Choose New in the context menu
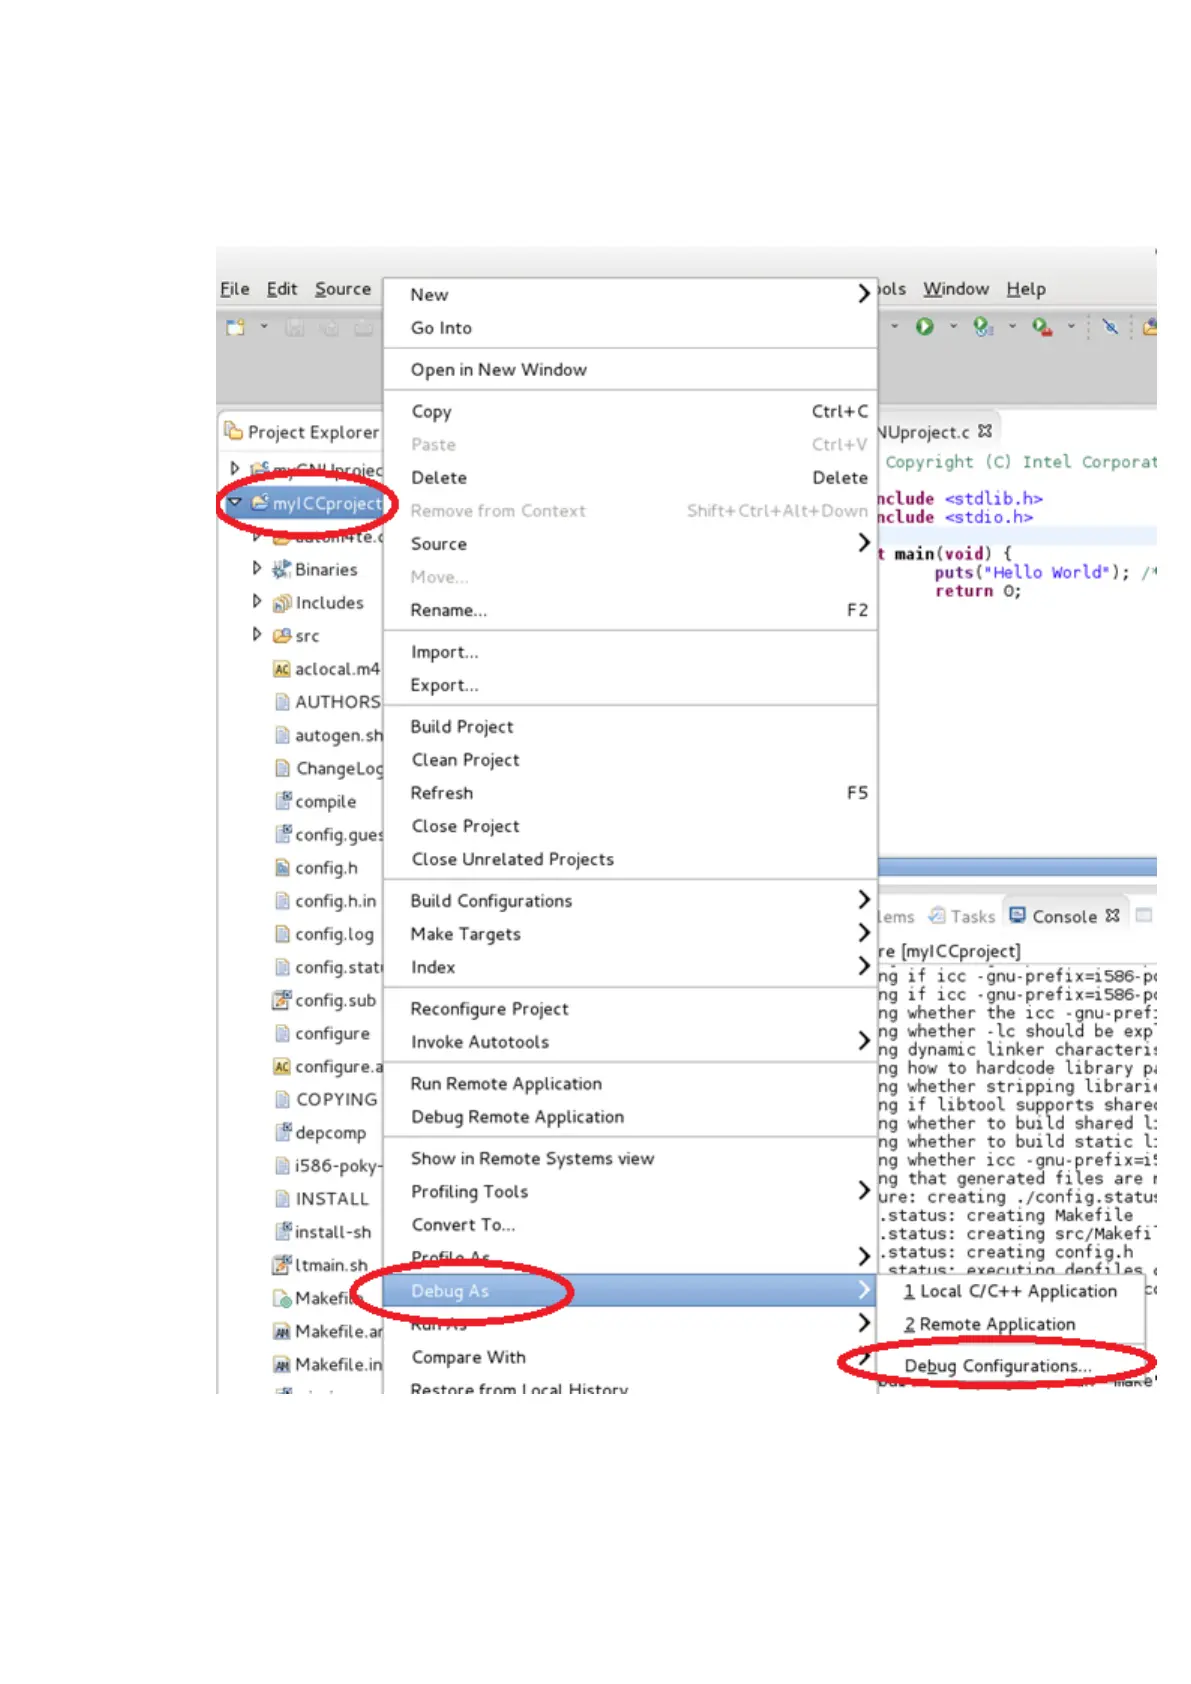The width and height of the screenshot is (1191, 1684). 630,295
